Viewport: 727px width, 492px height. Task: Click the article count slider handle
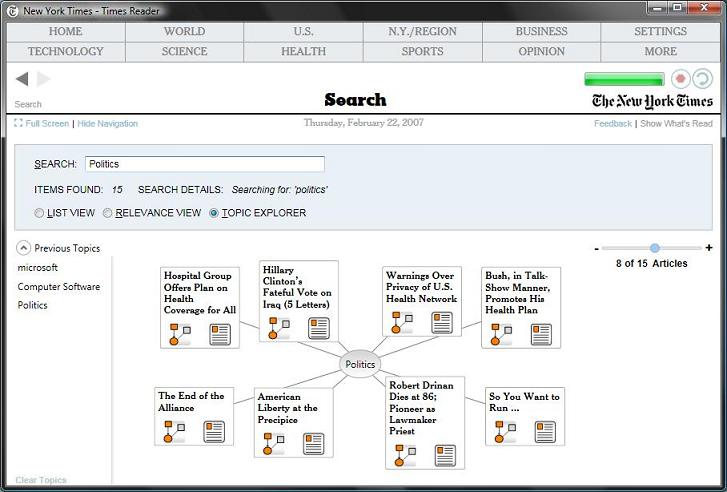655,248
